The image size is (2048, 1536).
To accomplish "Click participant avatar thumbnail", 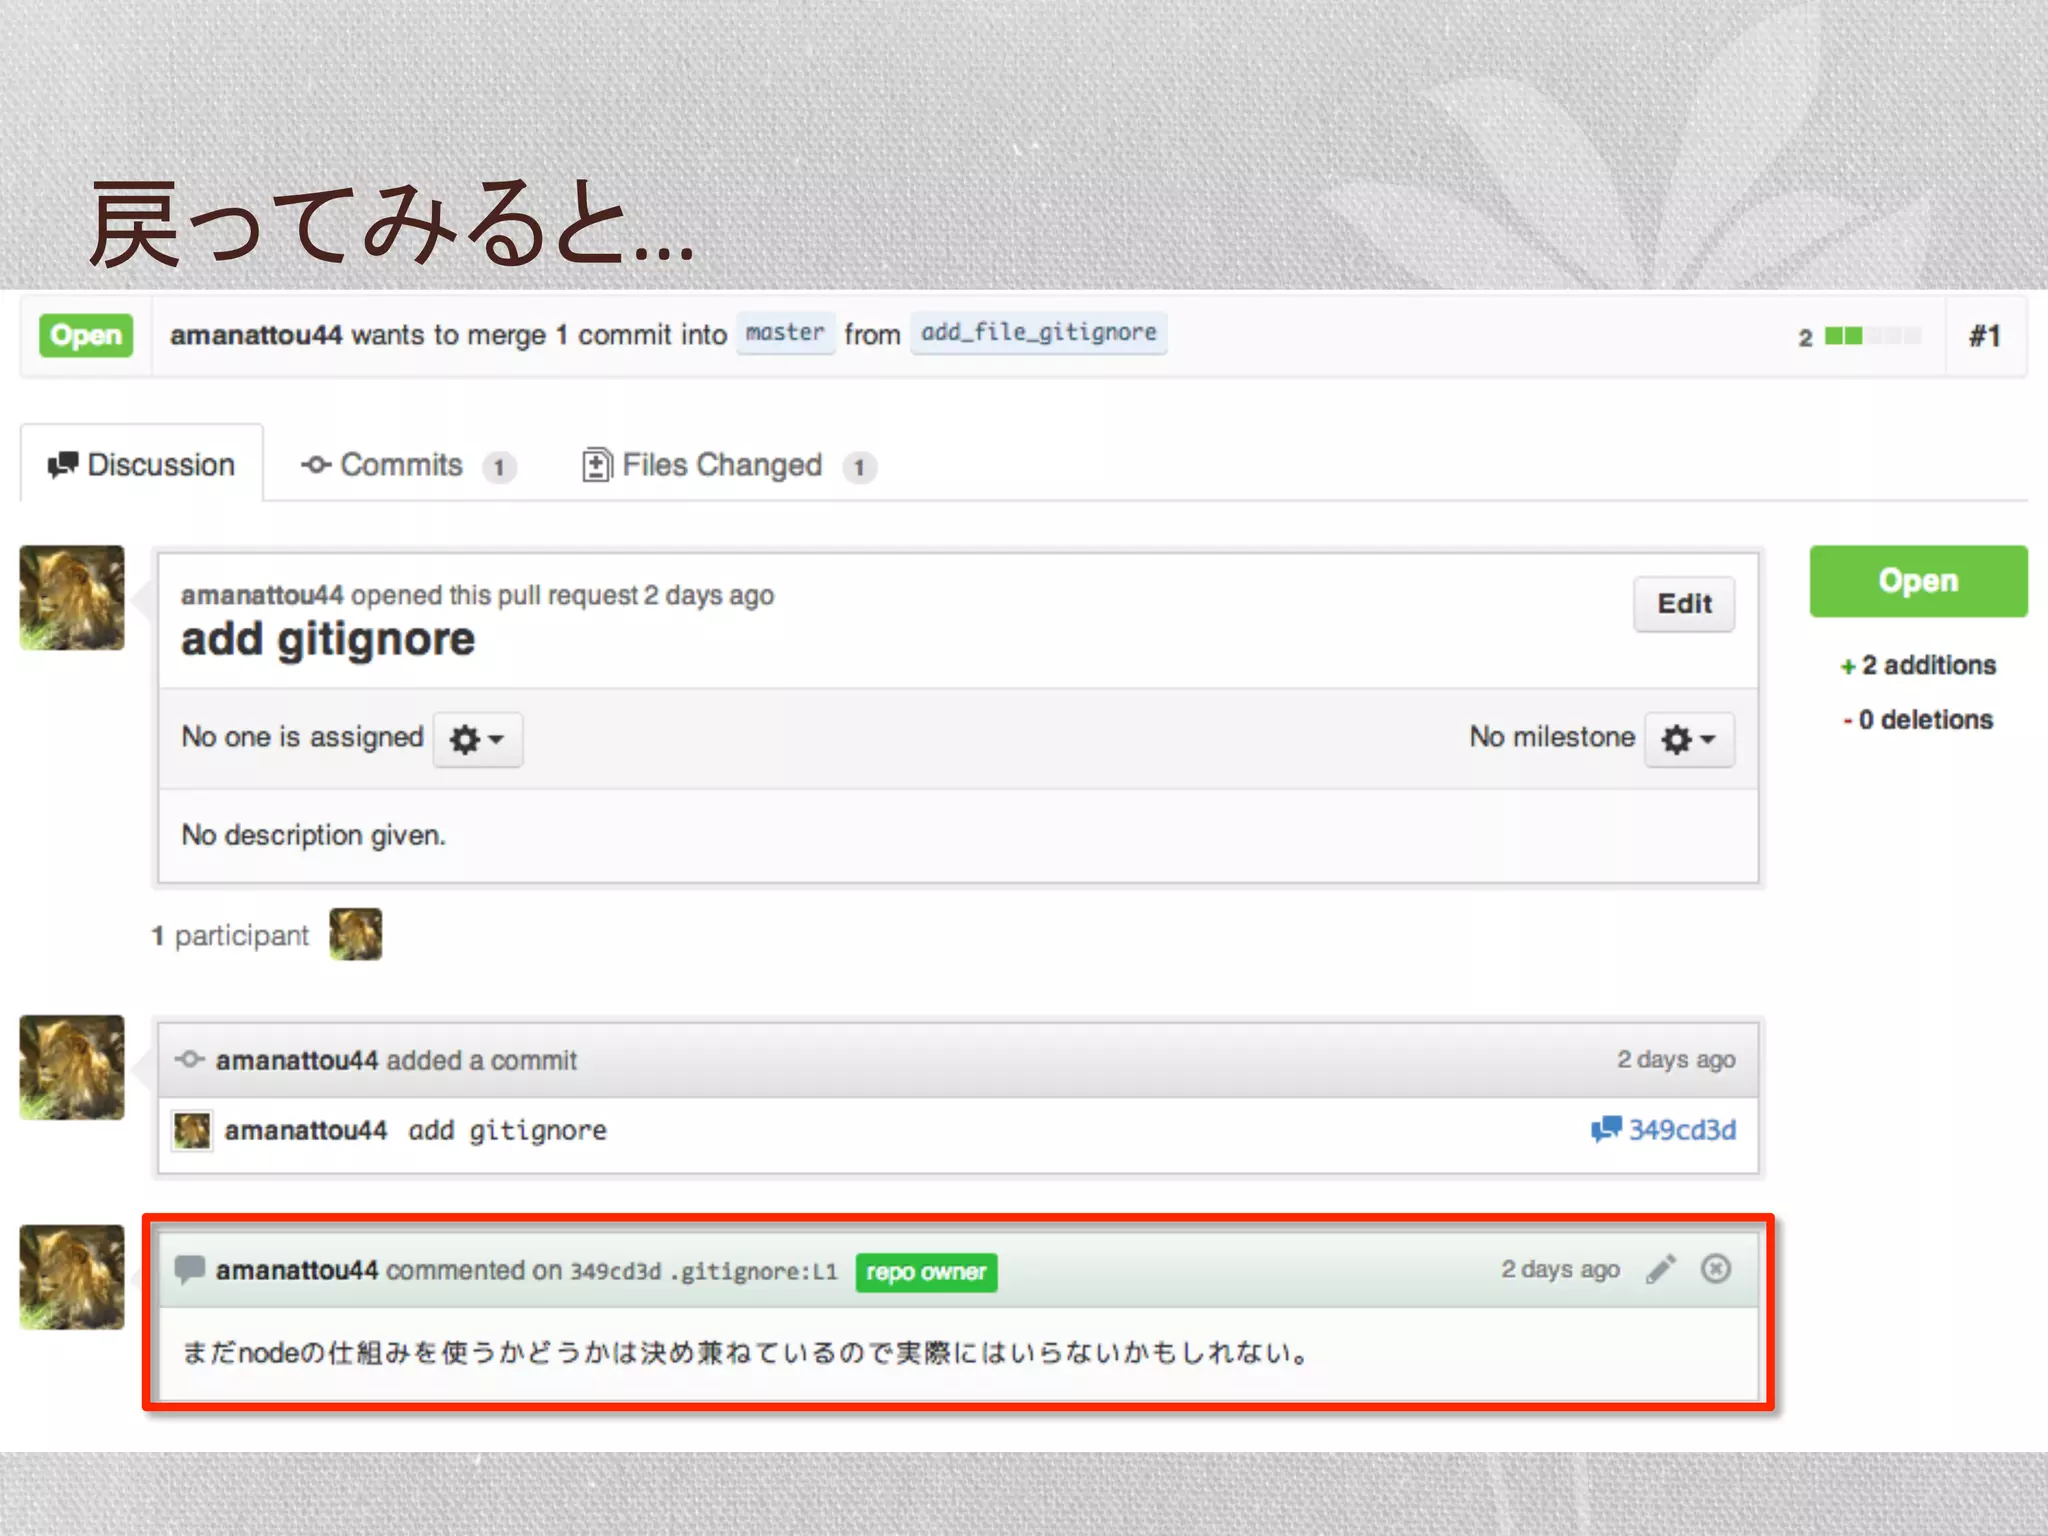I will coord(356,934).
